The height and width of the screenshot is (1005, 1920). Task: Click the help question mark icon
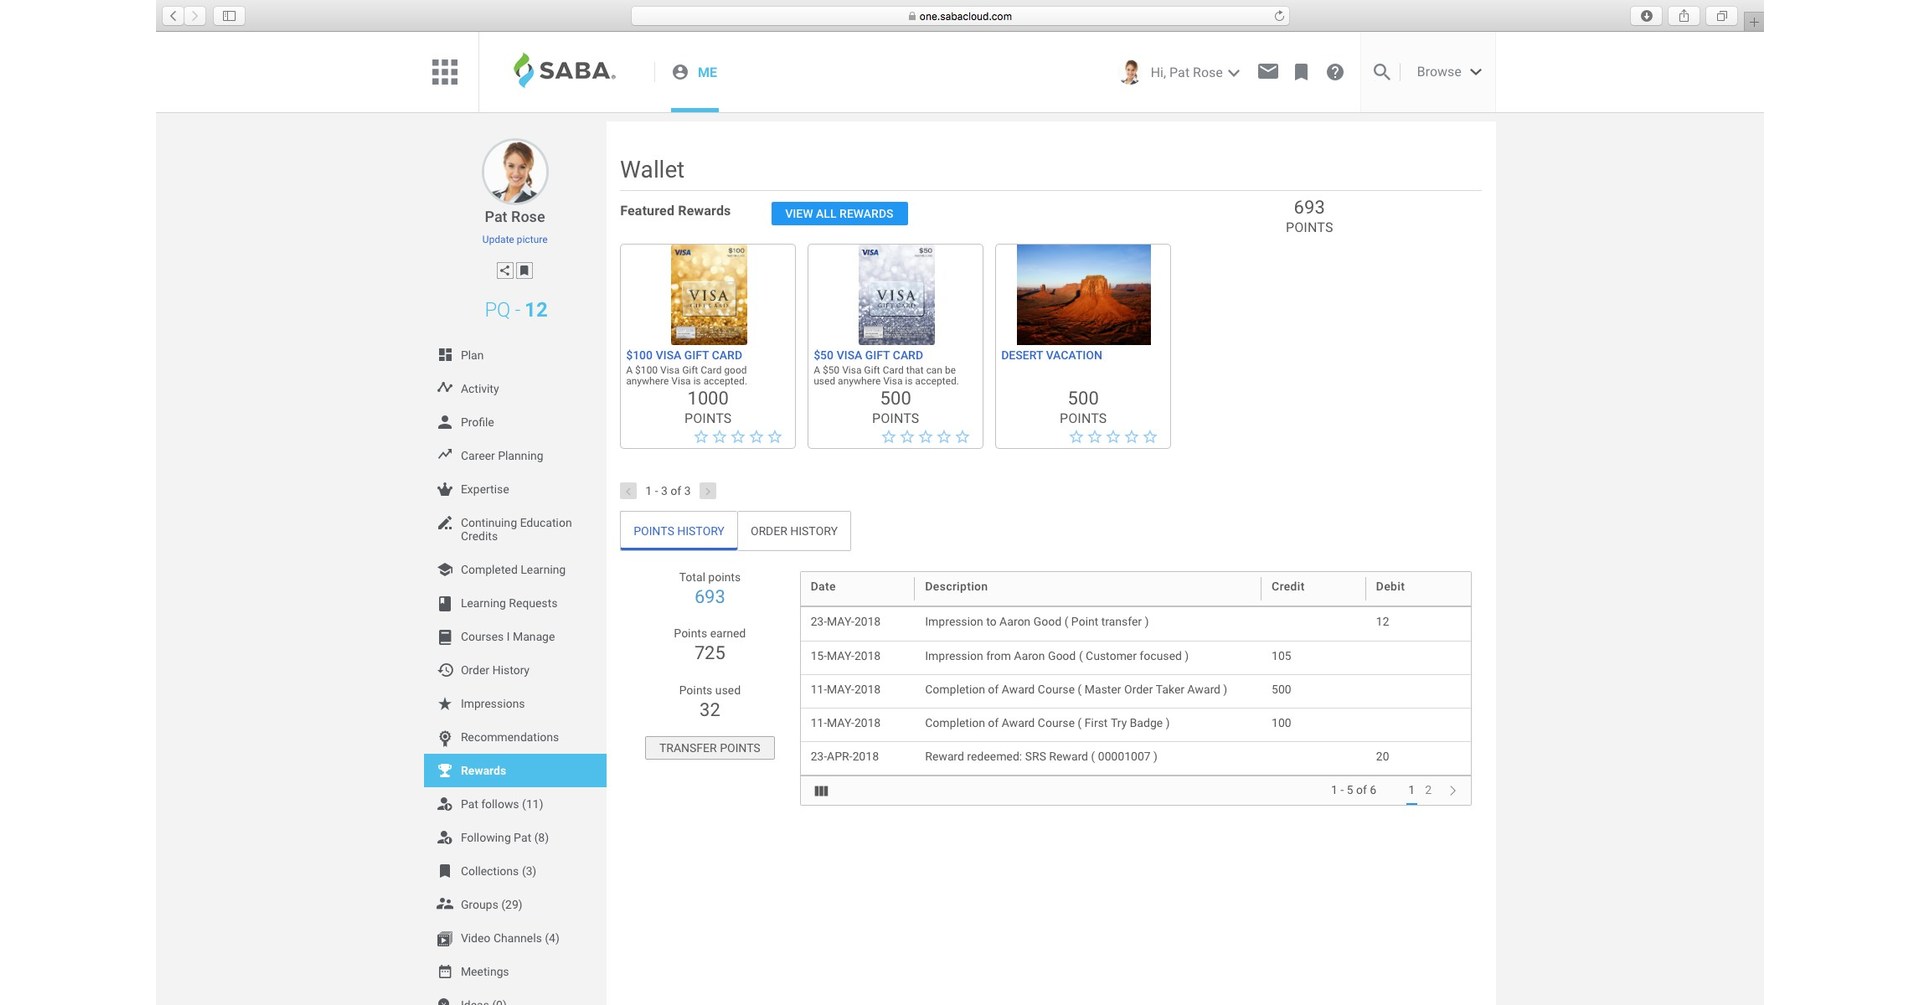(x=1335, y=71)
